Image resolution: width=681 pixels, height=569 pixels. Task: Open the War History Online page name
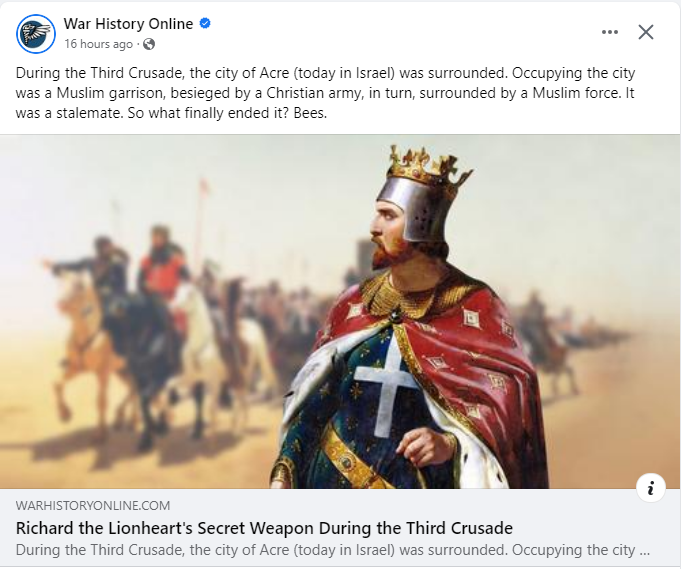tap(128, 23)
